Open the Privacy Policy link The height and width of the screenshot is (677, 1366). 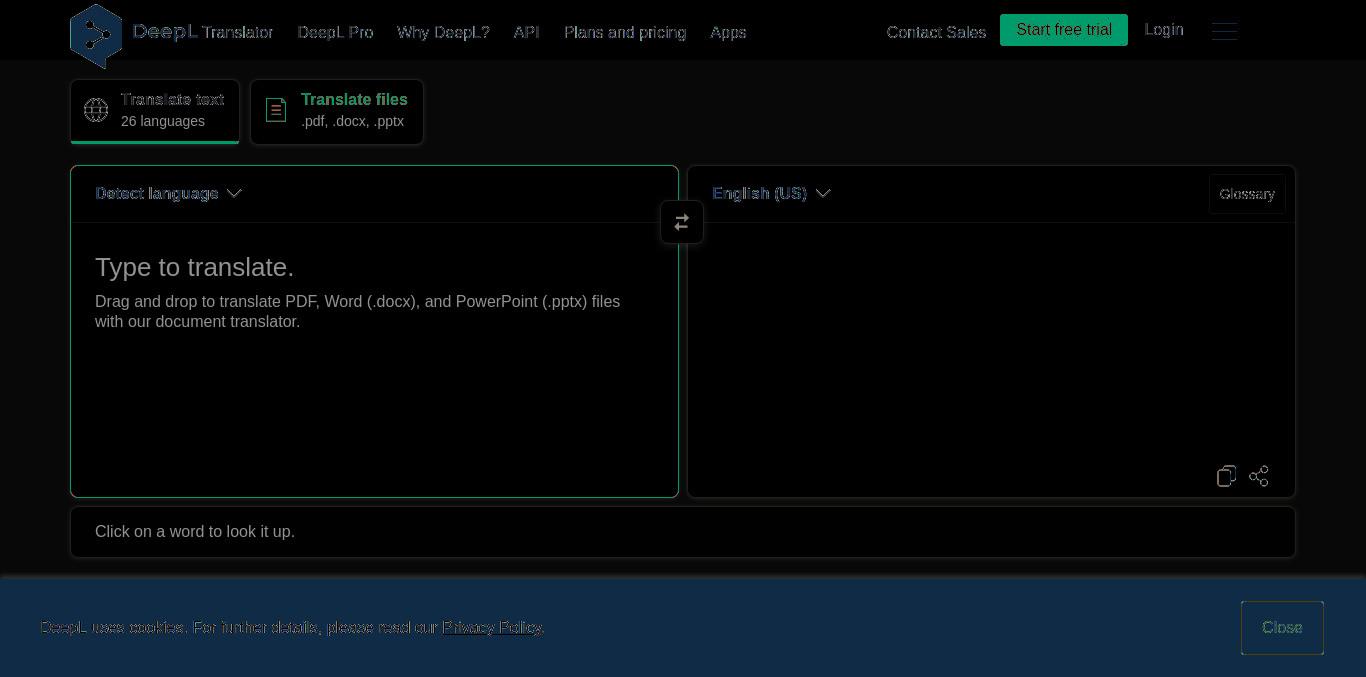pyautogui.click(x=491, y=627)
